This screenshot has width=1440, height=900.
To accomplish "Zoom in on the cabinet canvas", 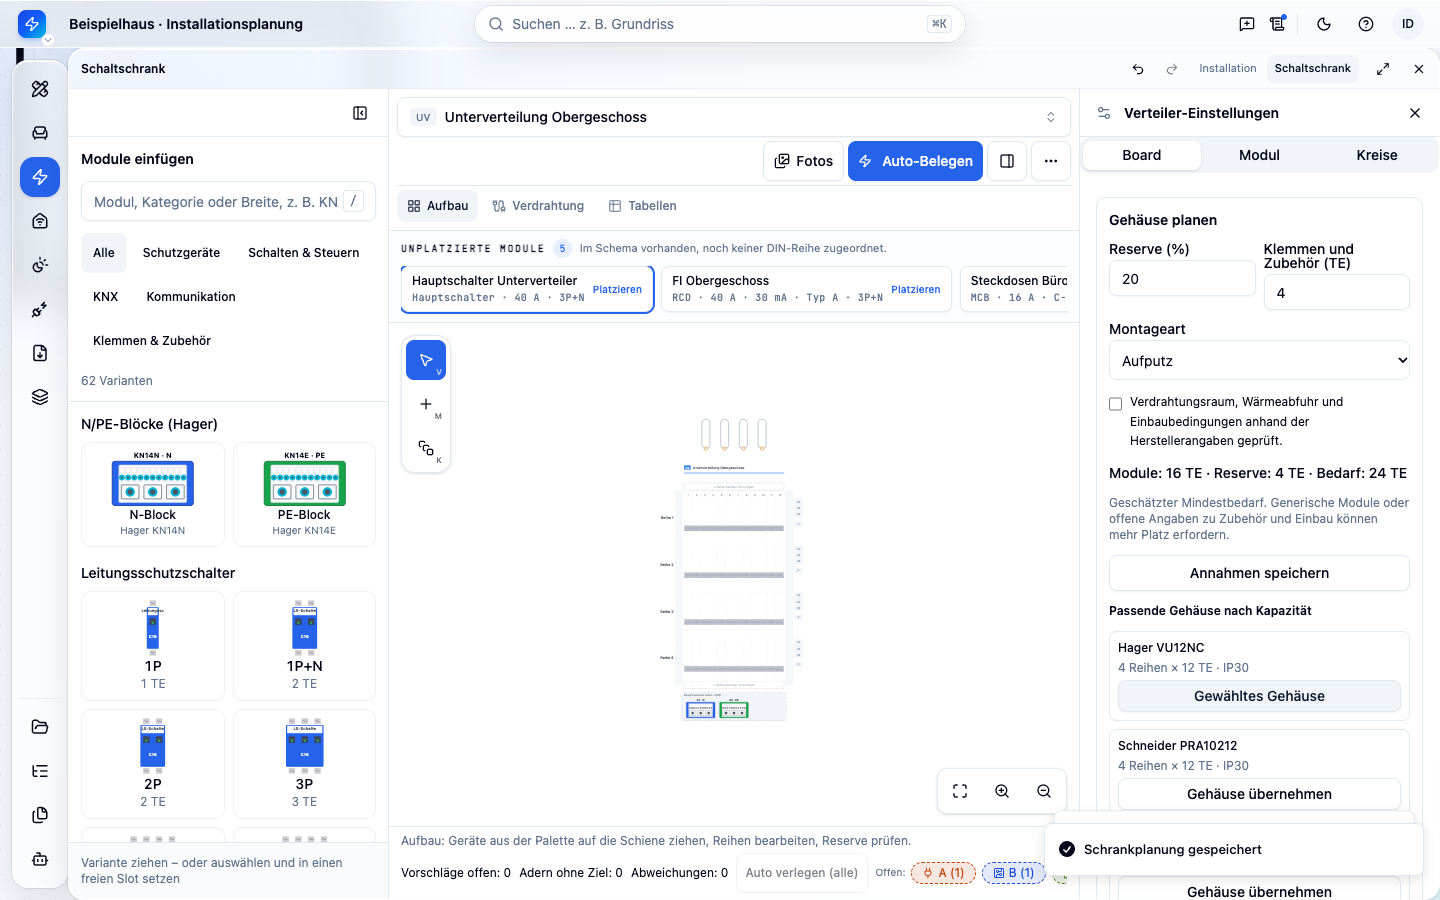I will point(1002,791).
